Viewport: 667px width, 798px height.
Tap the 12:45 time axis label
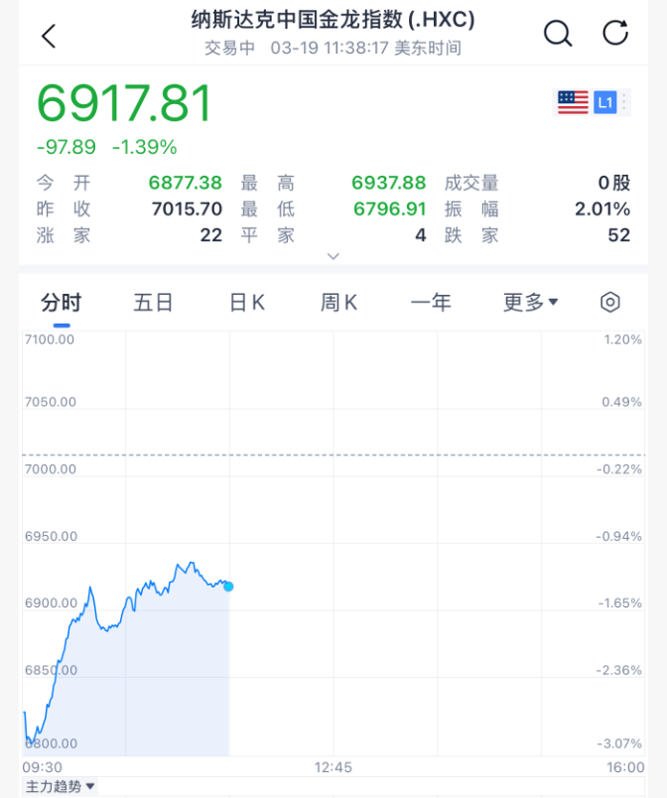333,767
